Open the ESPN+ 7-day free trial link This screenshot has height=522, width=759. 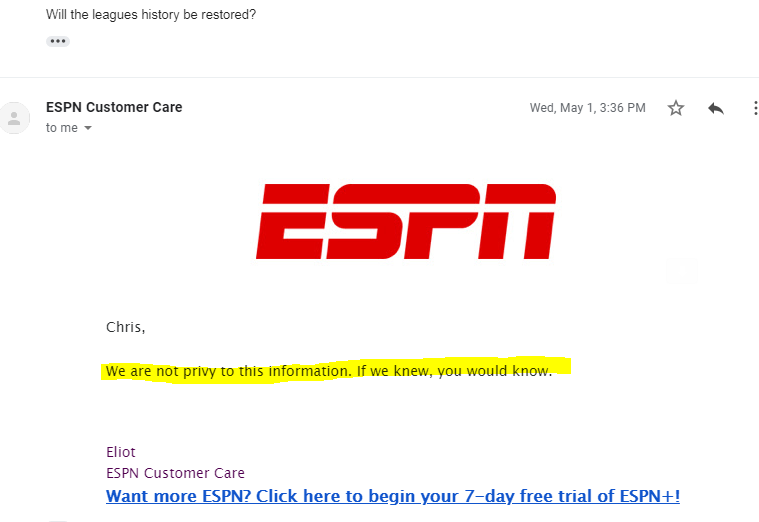click(393, 496)
